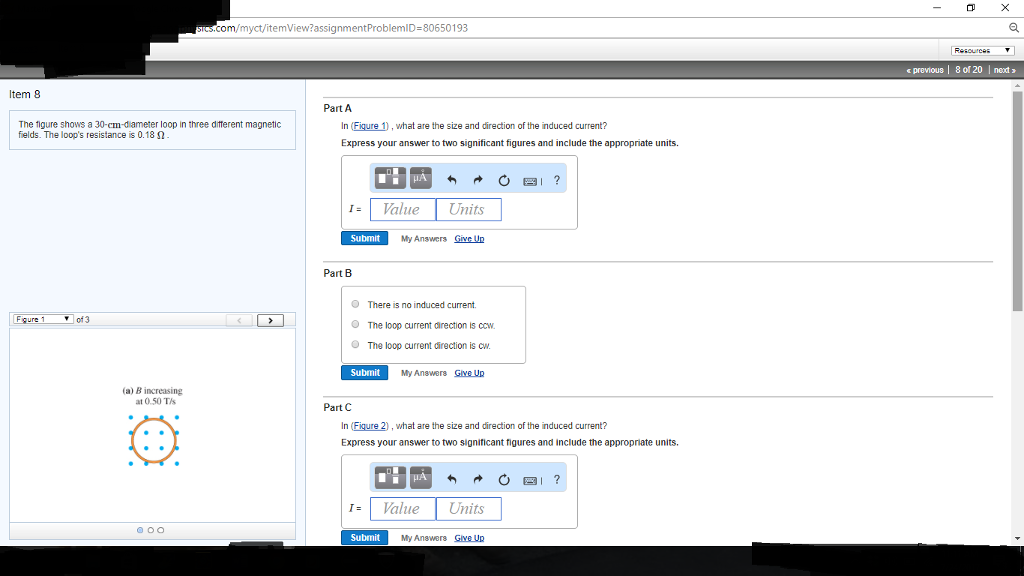Select 'The loop current direction is cw.'
The image size is (1024, 576).
[354, 344]
